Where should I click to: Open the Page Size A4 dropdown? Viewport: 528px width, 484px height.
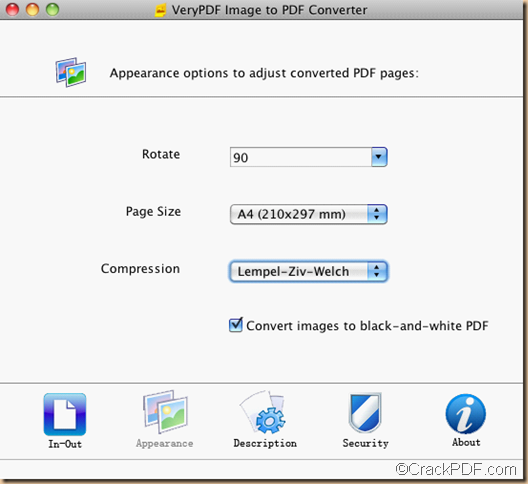tap(308, 214)
